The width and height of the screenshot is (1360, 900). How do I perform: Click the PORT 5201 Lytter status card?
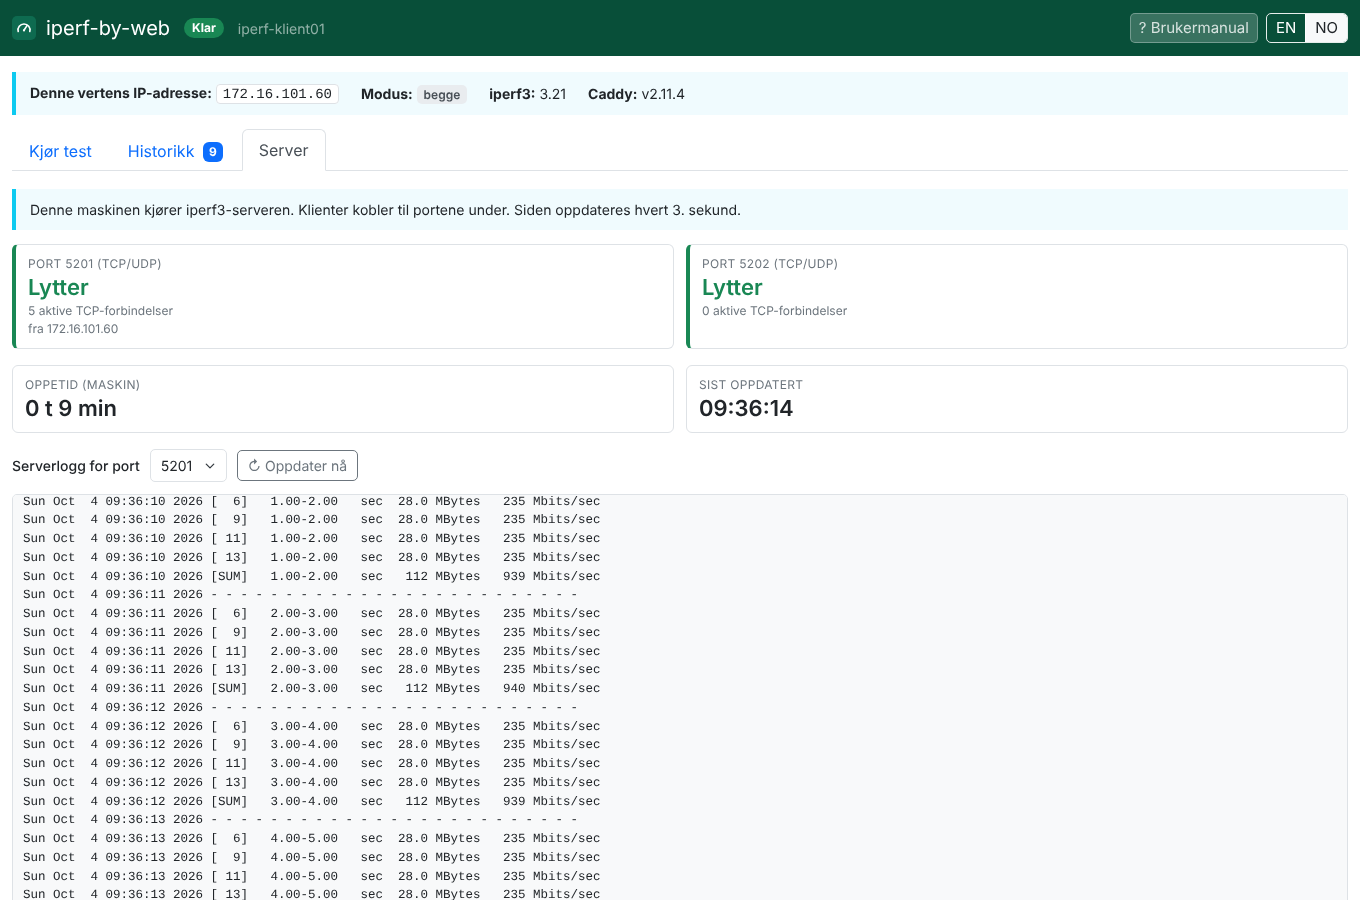tap(343, 297)
